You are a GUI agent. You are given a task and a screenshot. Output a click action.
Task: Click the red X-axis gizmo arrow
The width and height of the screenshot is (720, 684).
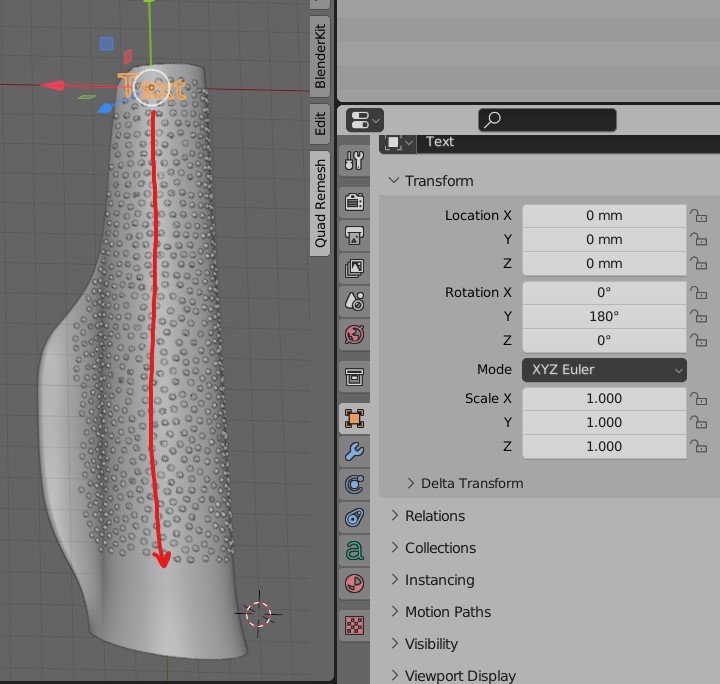(53, 85)
